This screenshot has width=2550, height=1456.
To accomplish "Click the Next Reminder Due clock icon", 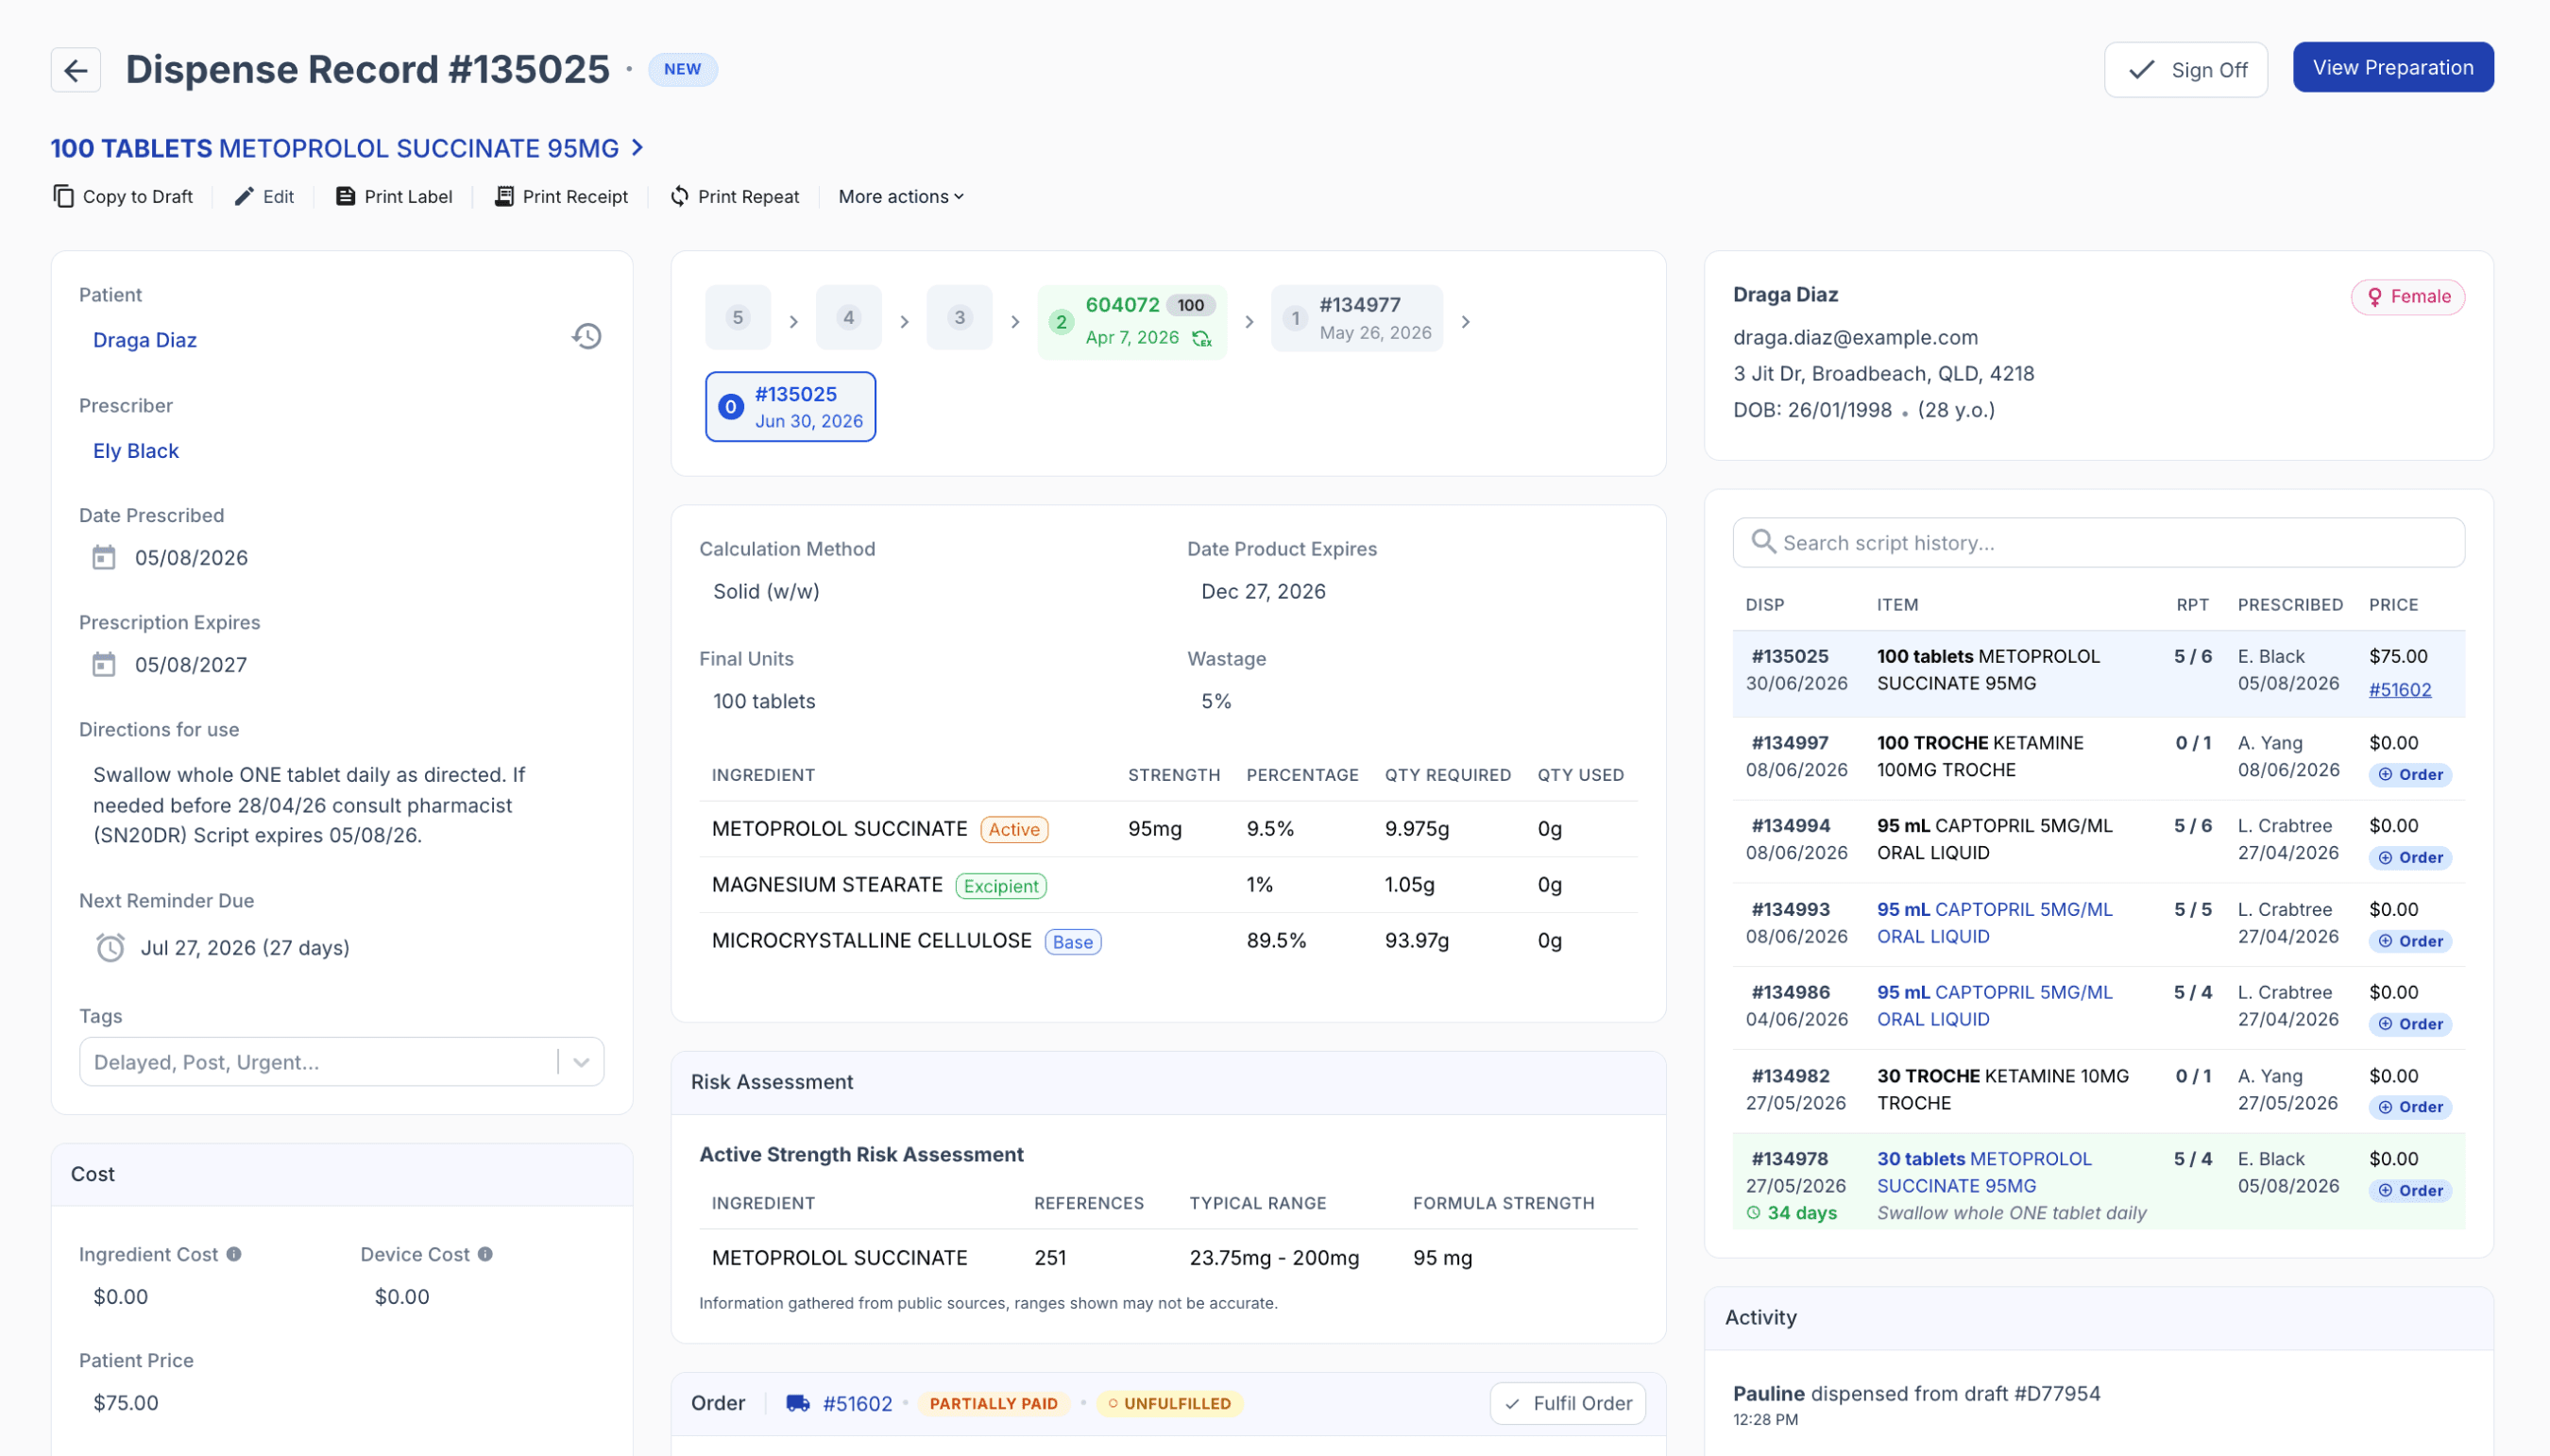I will 110,947.
